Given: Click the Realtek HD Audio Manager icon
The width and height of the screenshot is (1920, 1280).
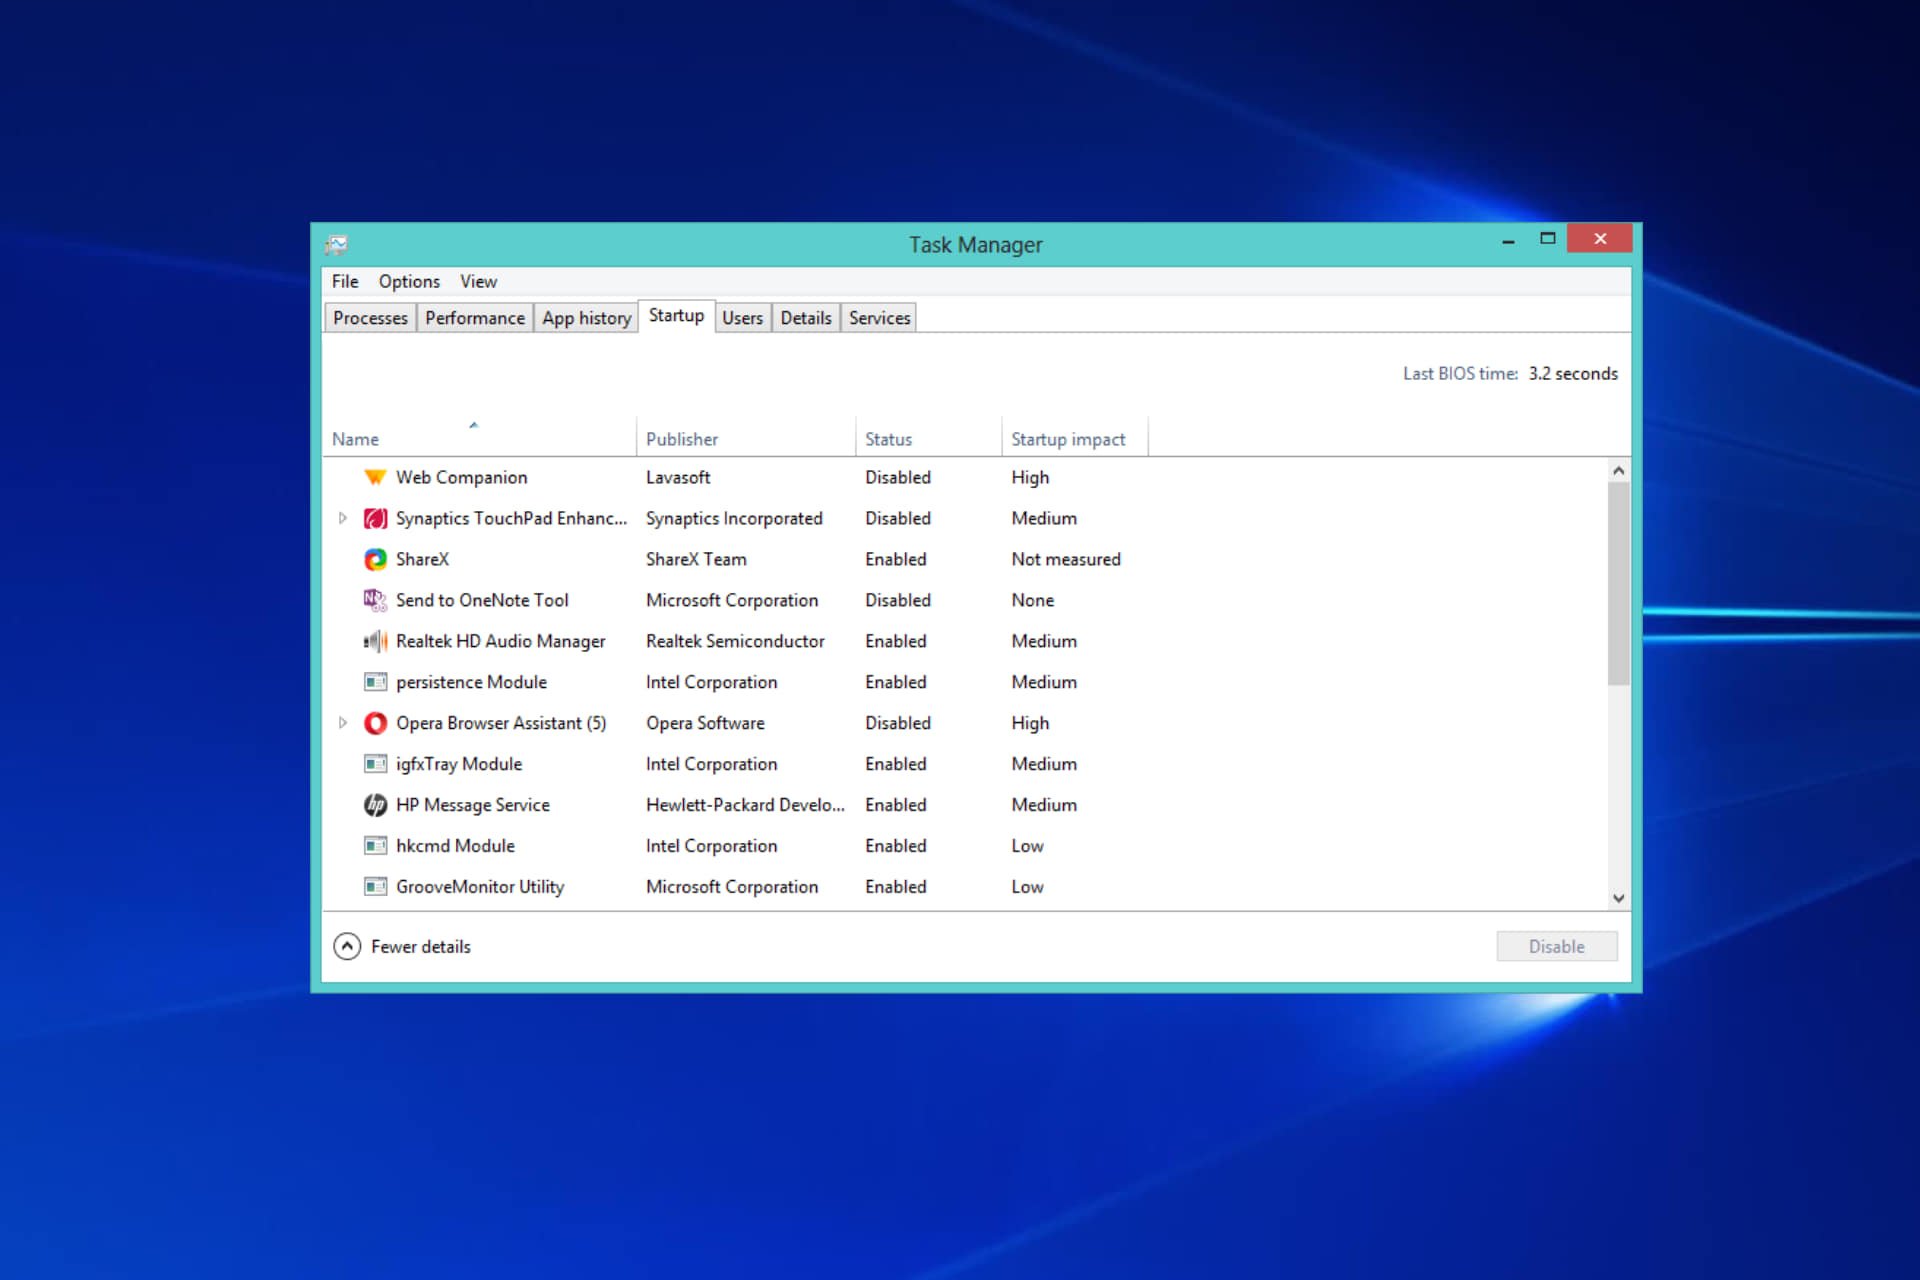Looking at the screenshot, I should click(374, 641).
